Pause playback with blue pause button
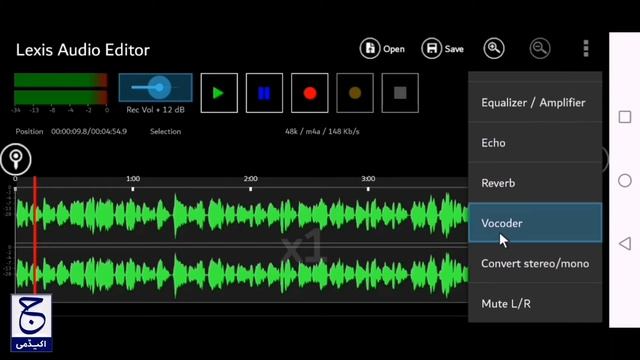The image size is (640, 360). [x=264, y=93]
